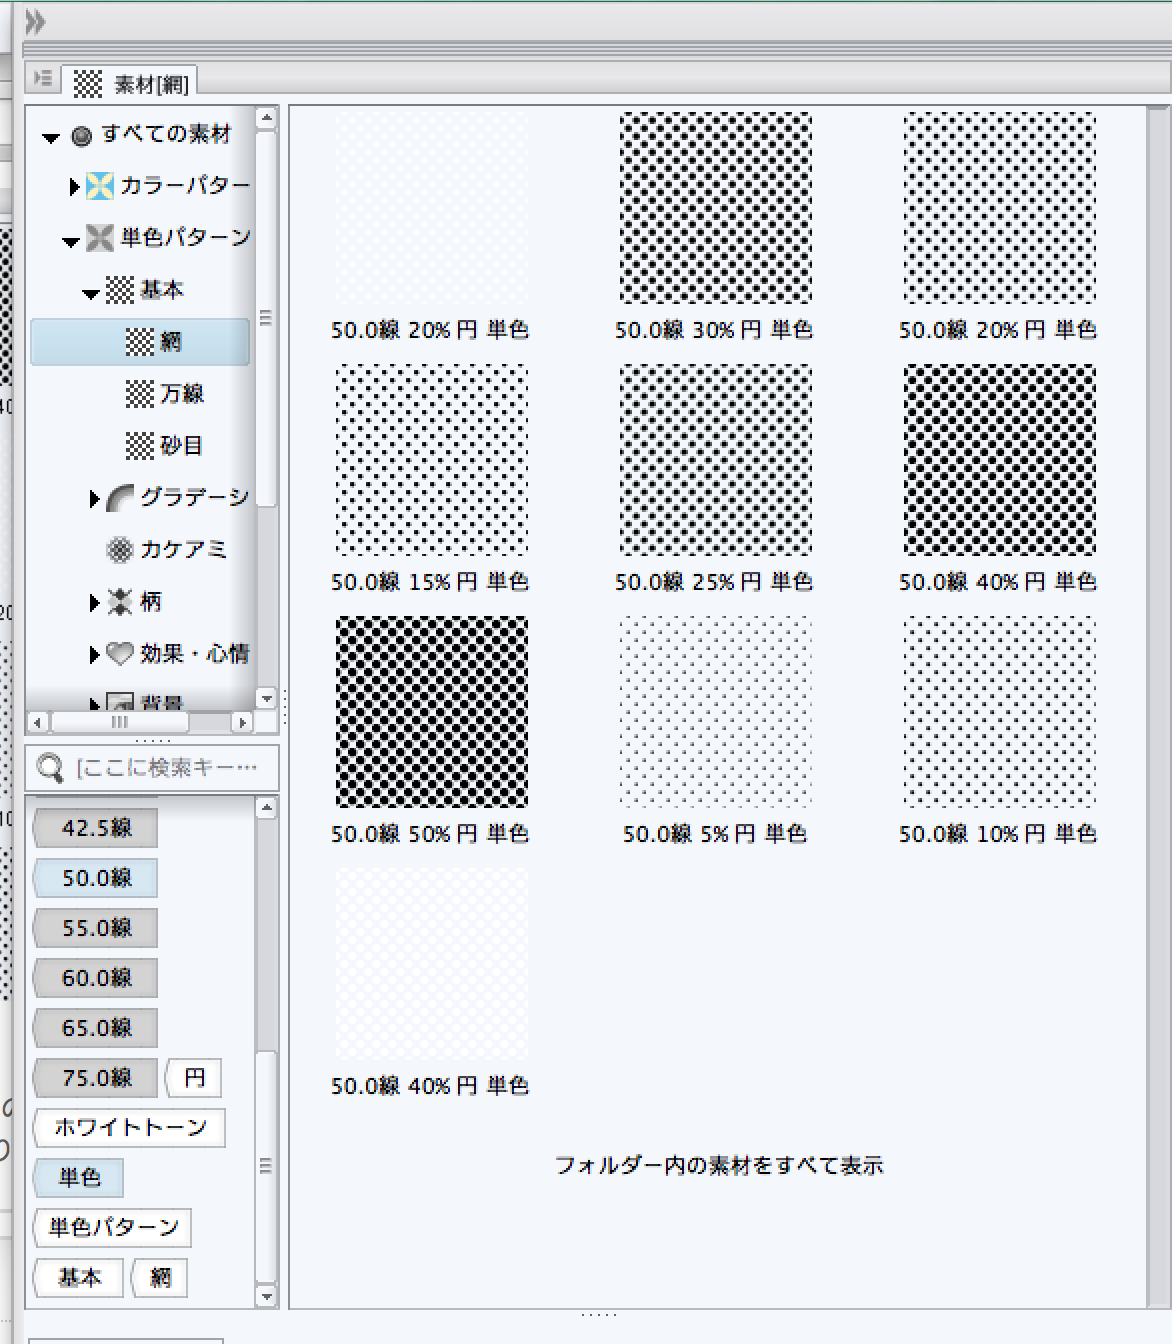Select the 50.0線 10% 円 単色 tone

(999, 712)
